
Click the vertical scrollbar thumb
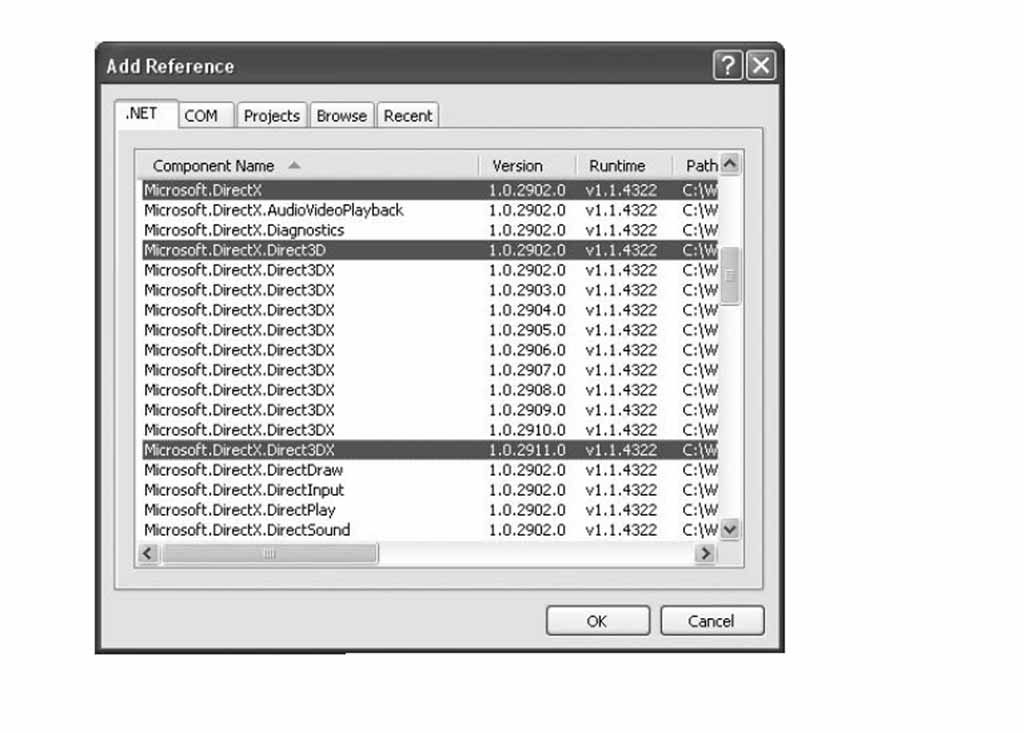(730, 276)
